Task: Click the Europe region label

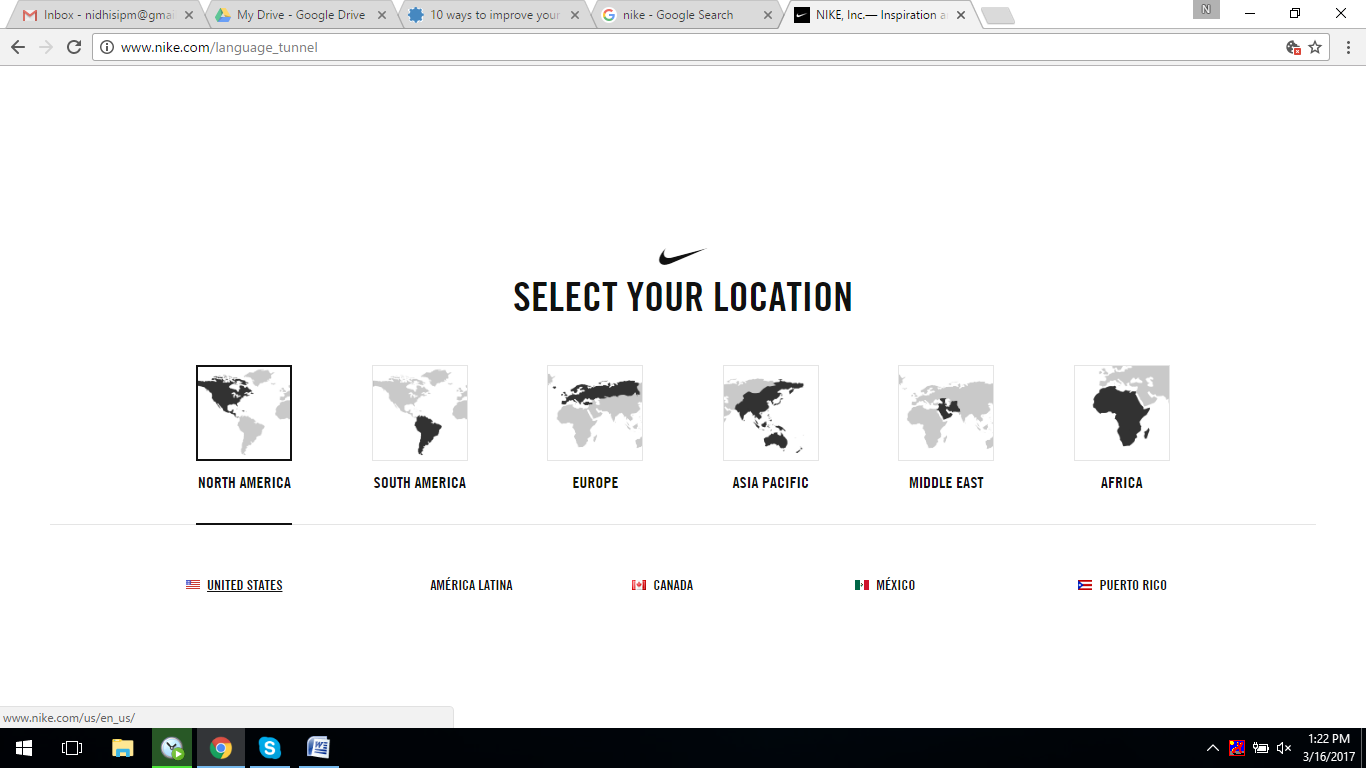Action: [595, 483]
